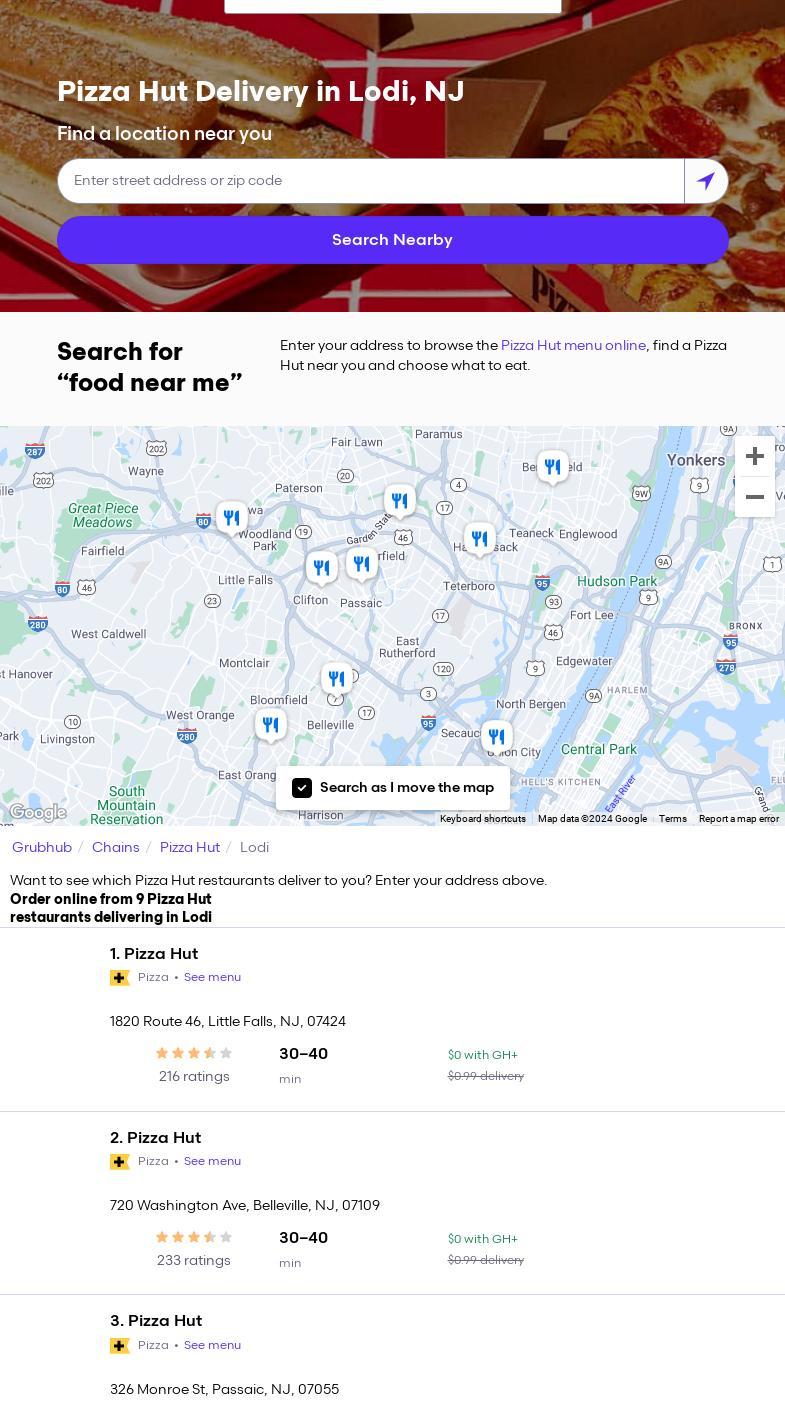This screenshot has width=785, height=1405.
Task: Open the Grubhub breadcrumb link
Action: click(x=42, y=847)
